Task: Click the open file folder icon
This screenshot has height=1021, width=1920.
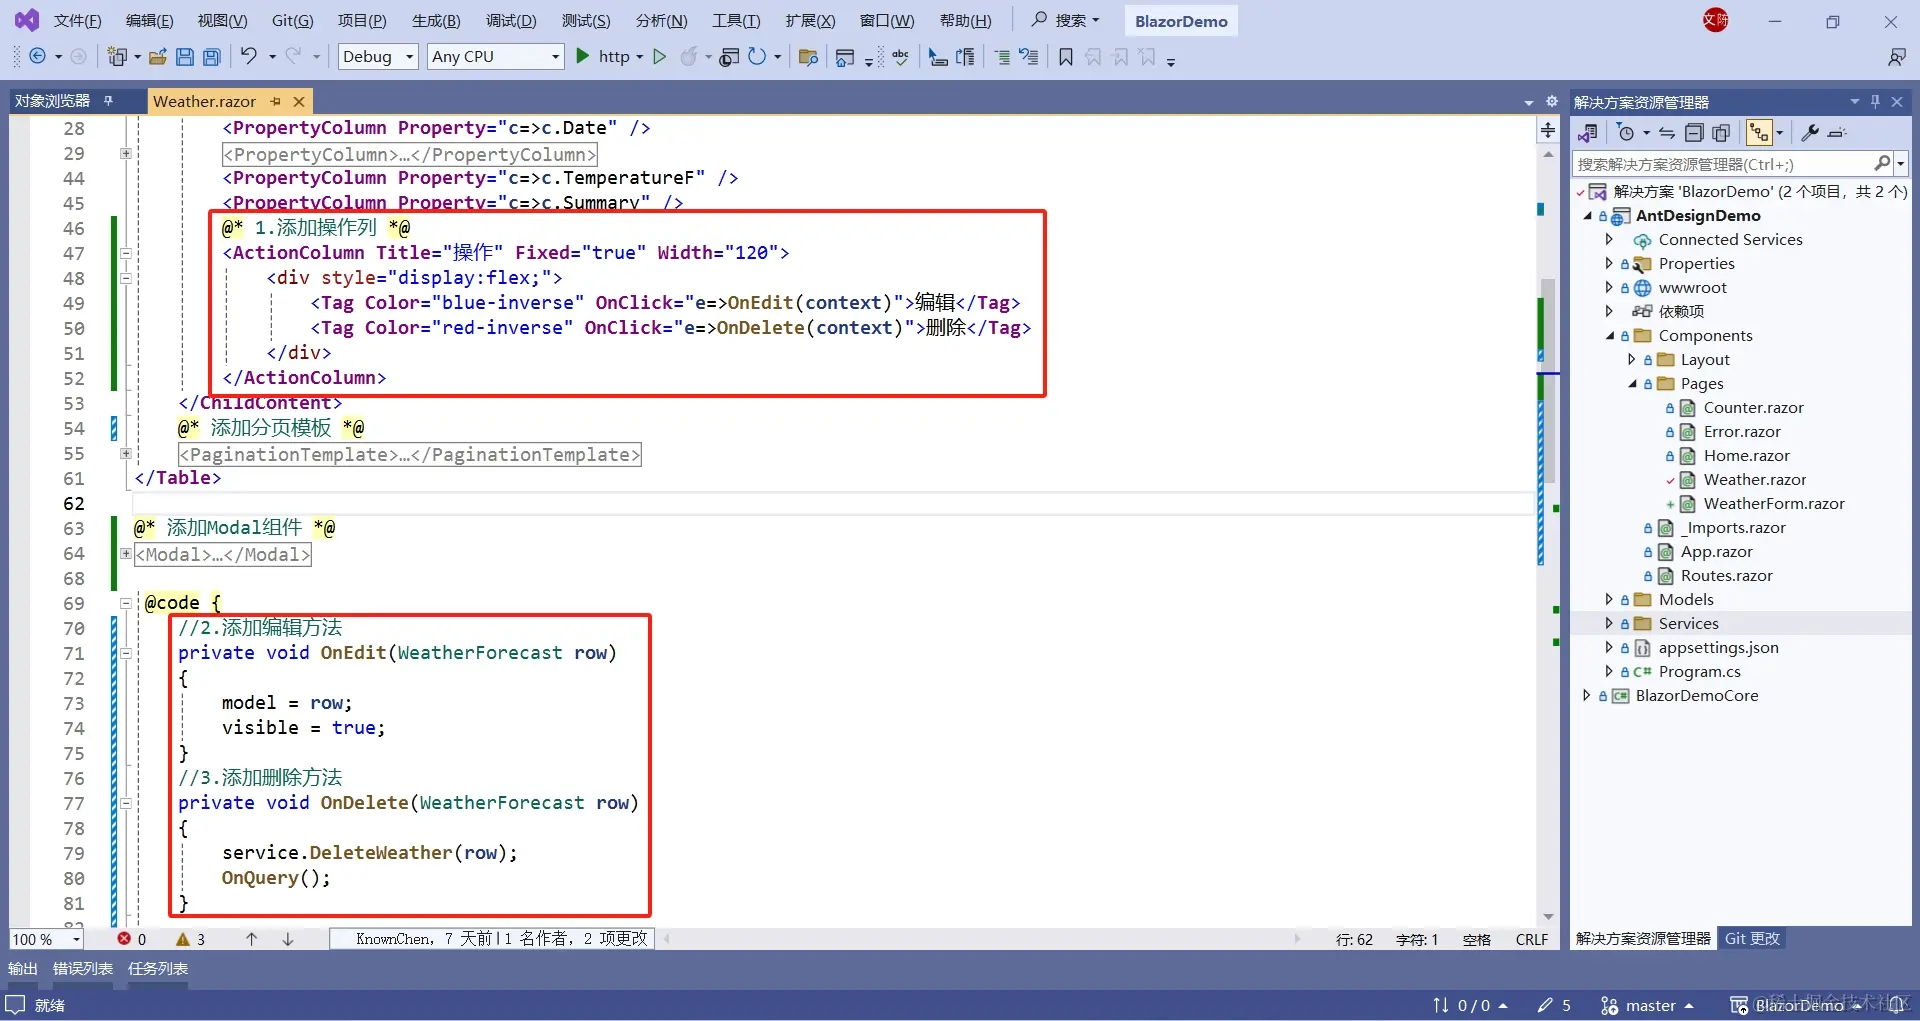Action: point(157,57)
